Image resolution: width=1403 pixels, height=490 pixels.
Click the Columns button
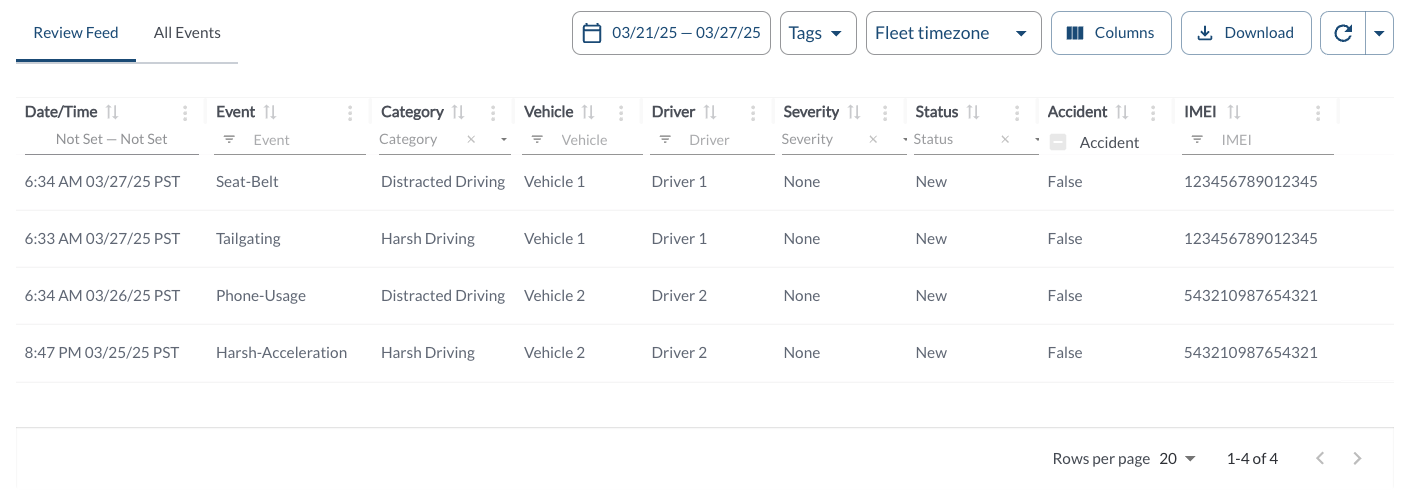pyautogui.click(x=1110, y=33)
